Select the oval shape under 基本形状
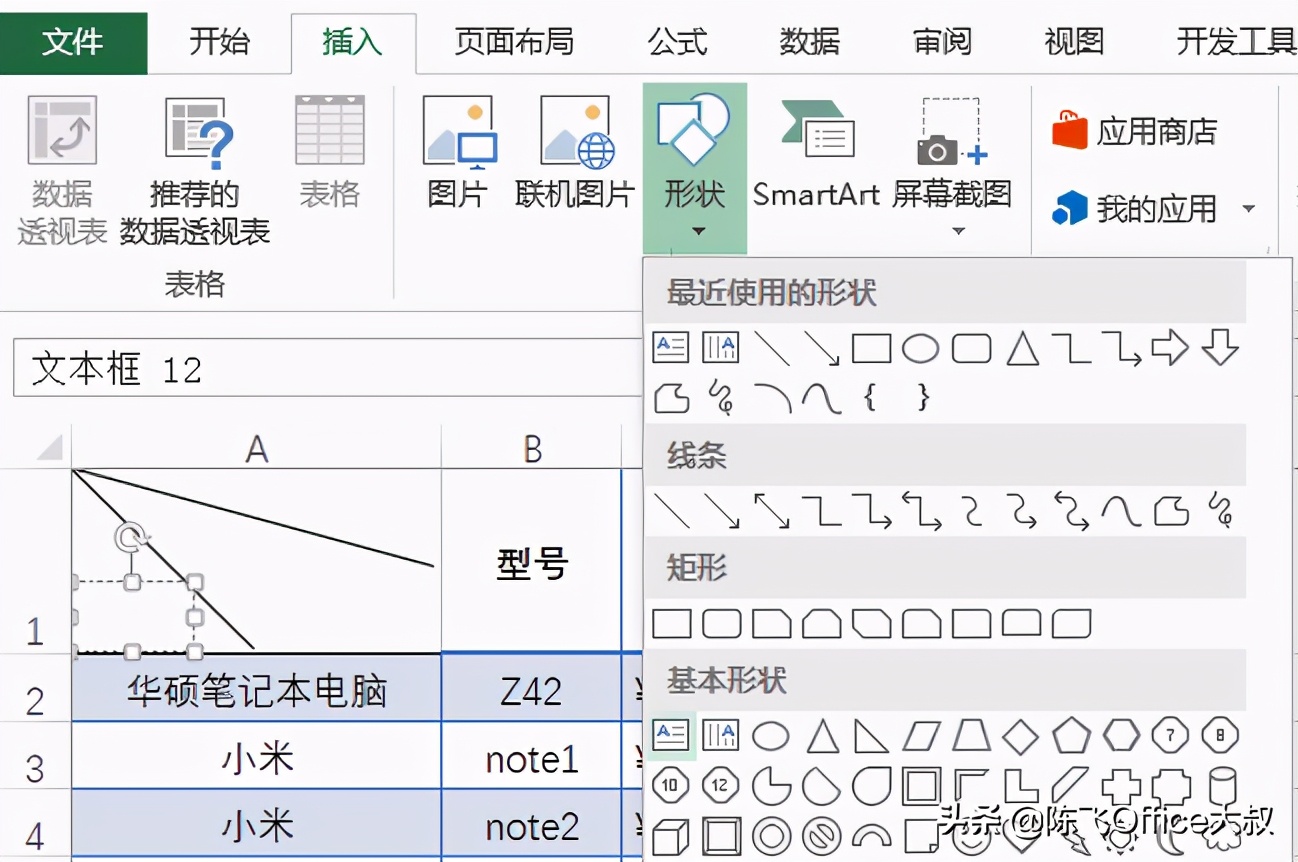 tap(771, 734)
